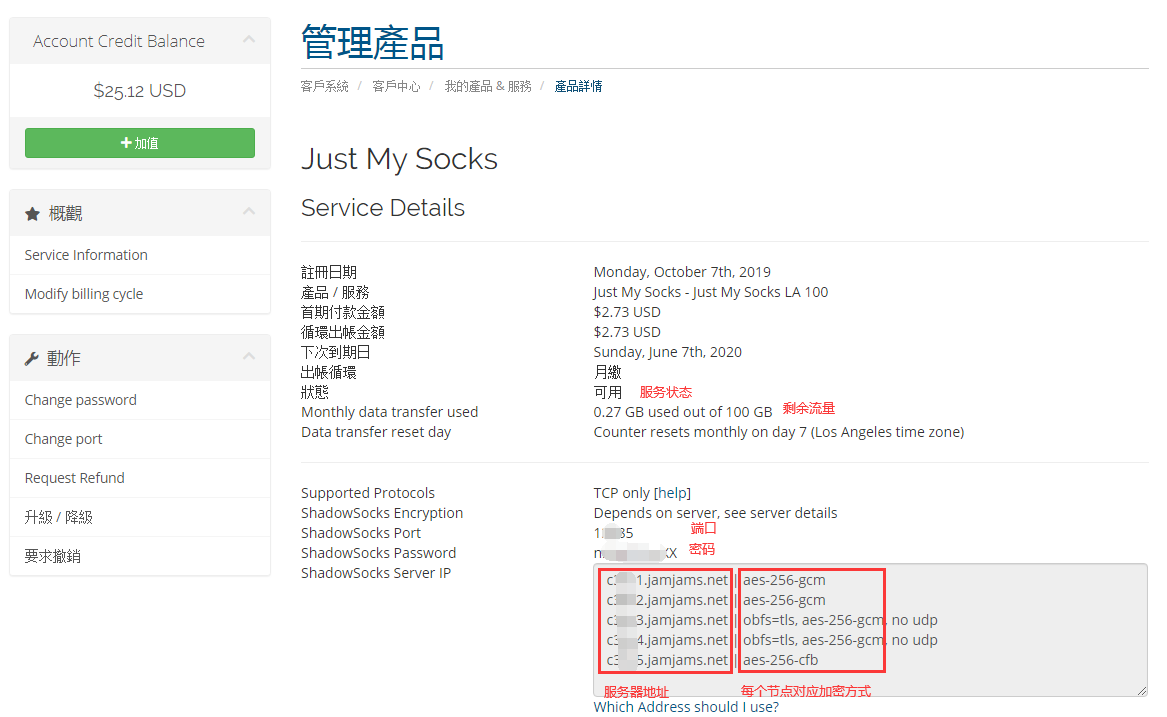Open Modify billing cycle option
Screen dimensions: 1167x717
[x=84, y=294]
